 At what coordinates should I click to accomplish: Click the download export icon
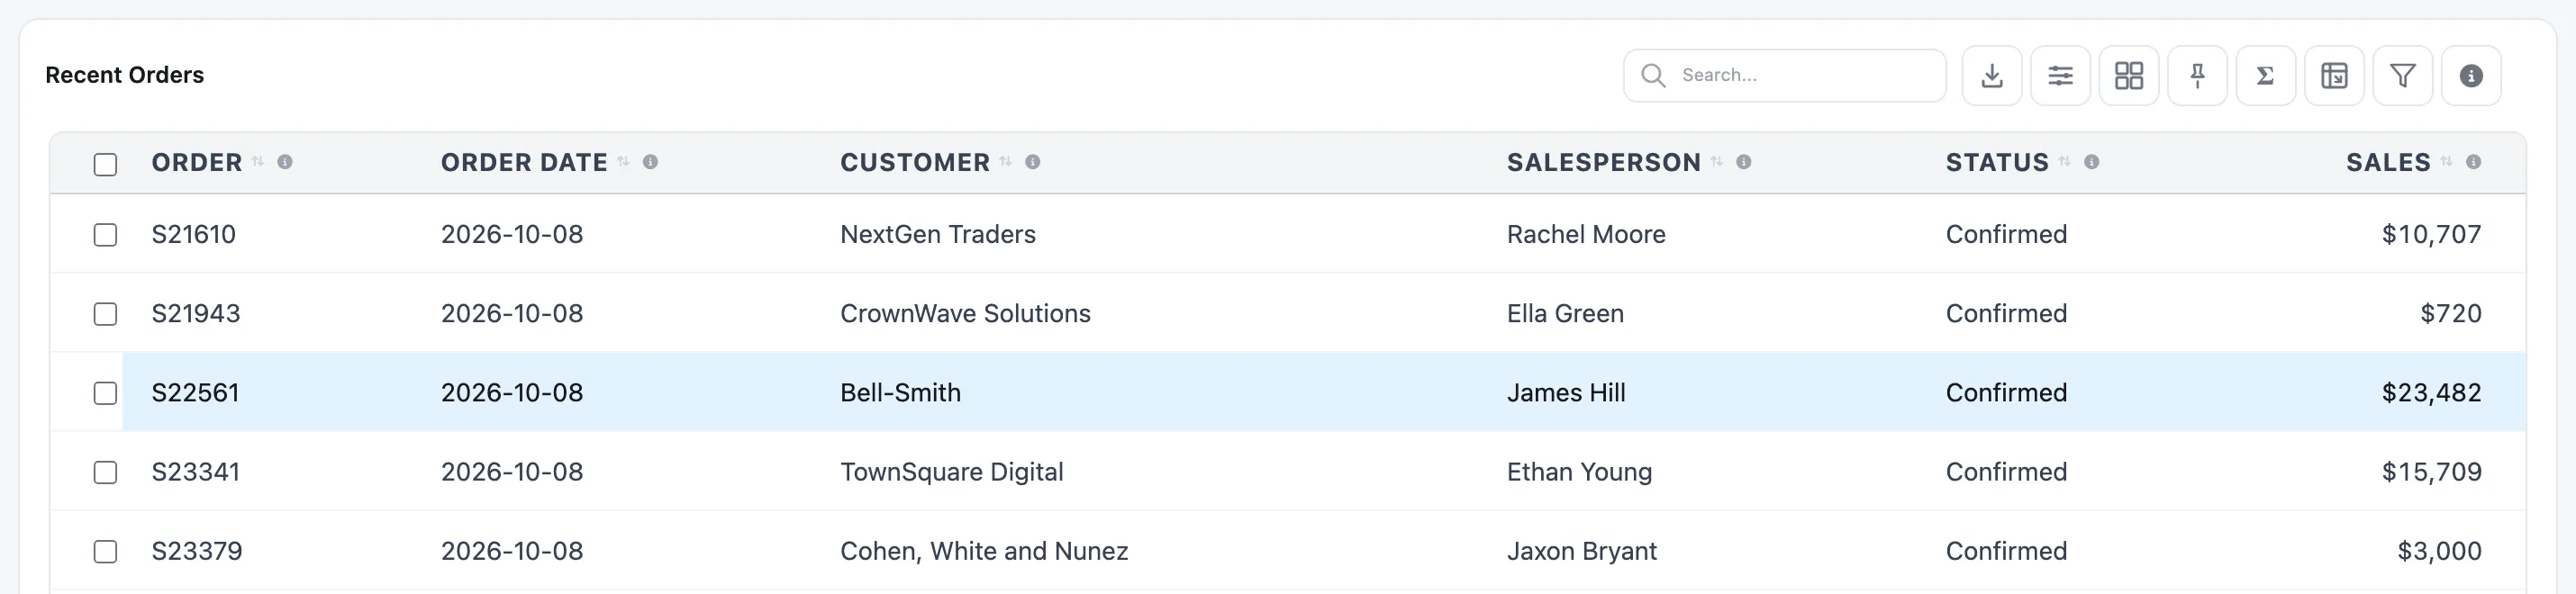[x=1991, y=75]
